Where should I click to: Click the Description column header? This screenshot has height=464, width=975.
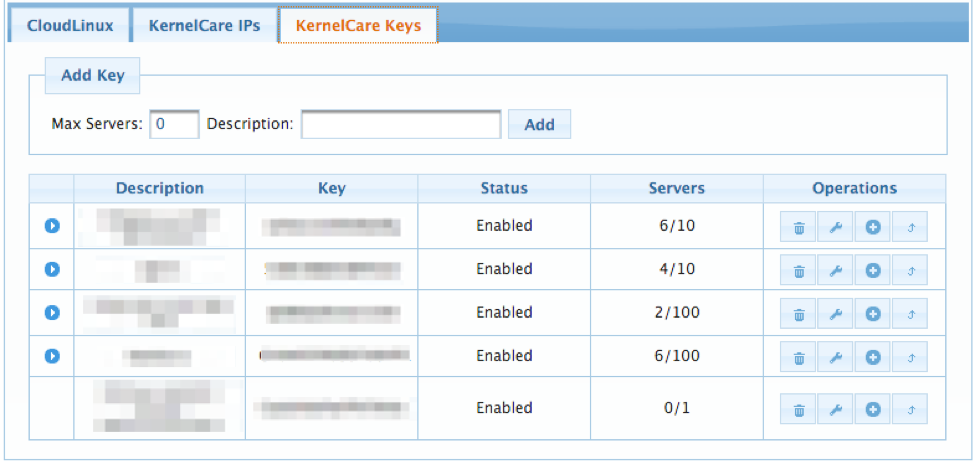pyautogui.click(x=160, y=188)
